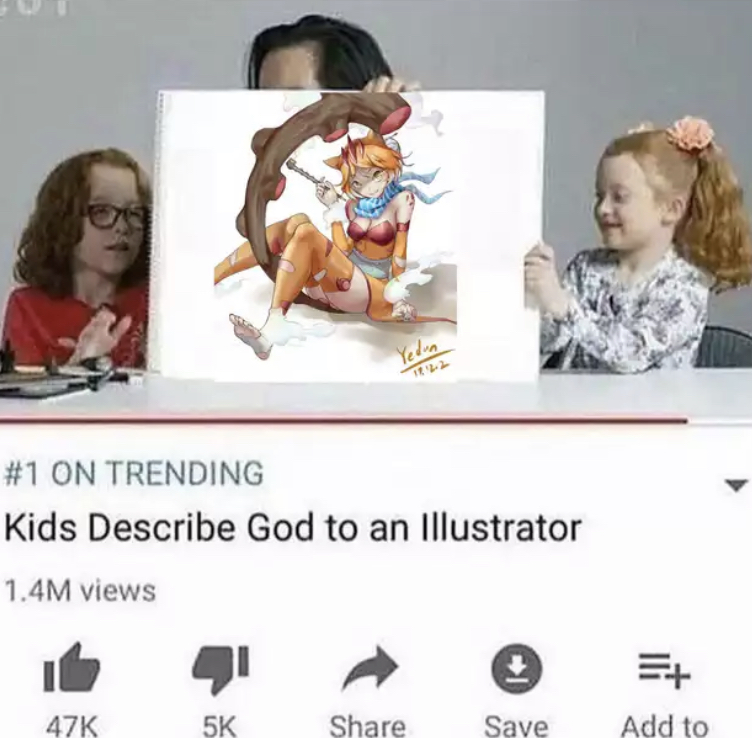Tap the Save download icon
Viewport: 752px width, 738px height.
pyautogui.click(x=517, y=668)
